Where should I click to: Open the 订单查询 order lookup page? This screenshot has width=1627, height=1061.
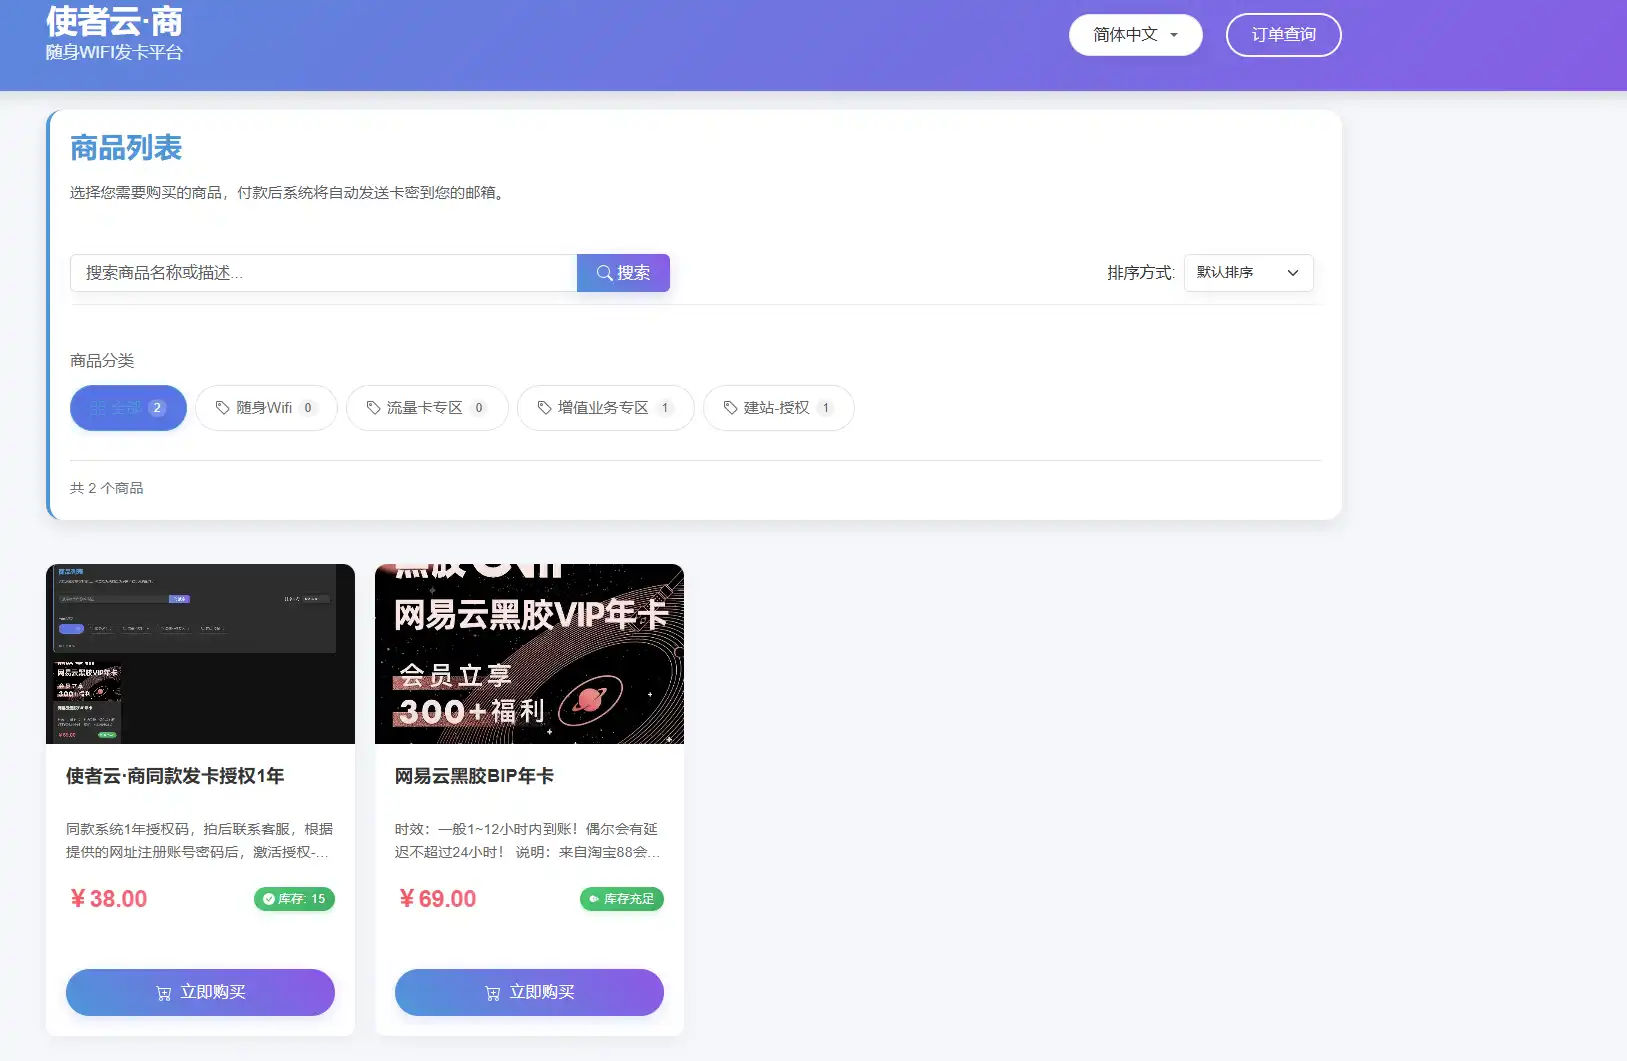click(1283, 34)
